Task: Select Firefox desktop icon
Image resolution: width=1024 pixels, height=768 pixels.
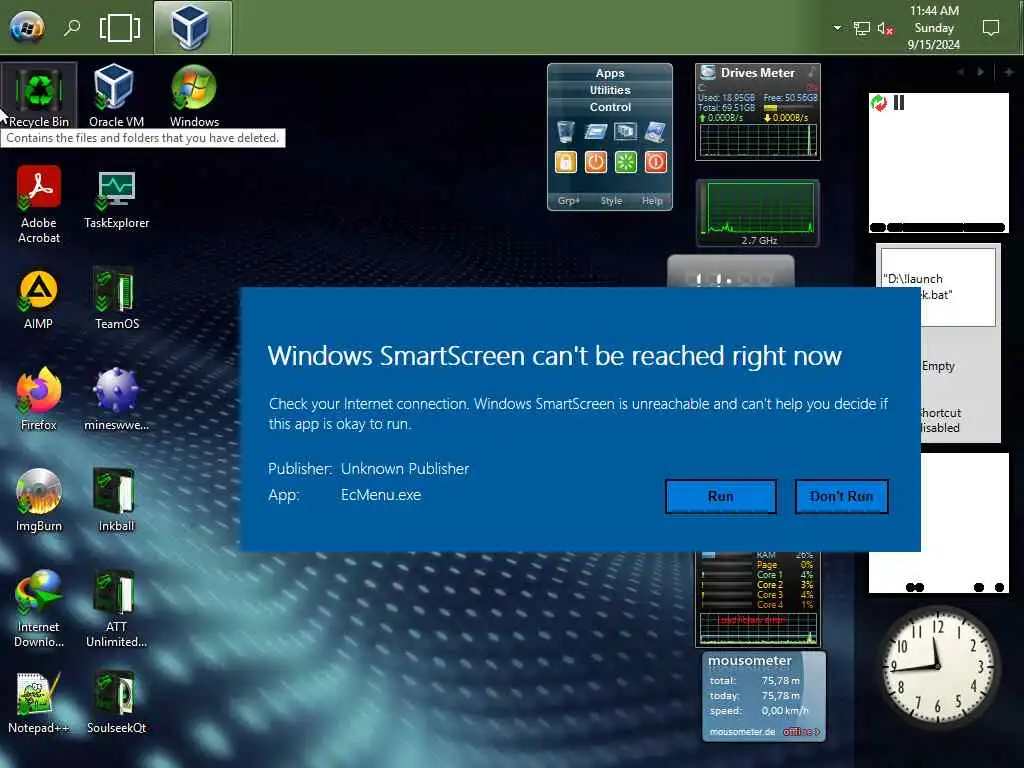Action: pyautogui.click(x=39, y=399)
